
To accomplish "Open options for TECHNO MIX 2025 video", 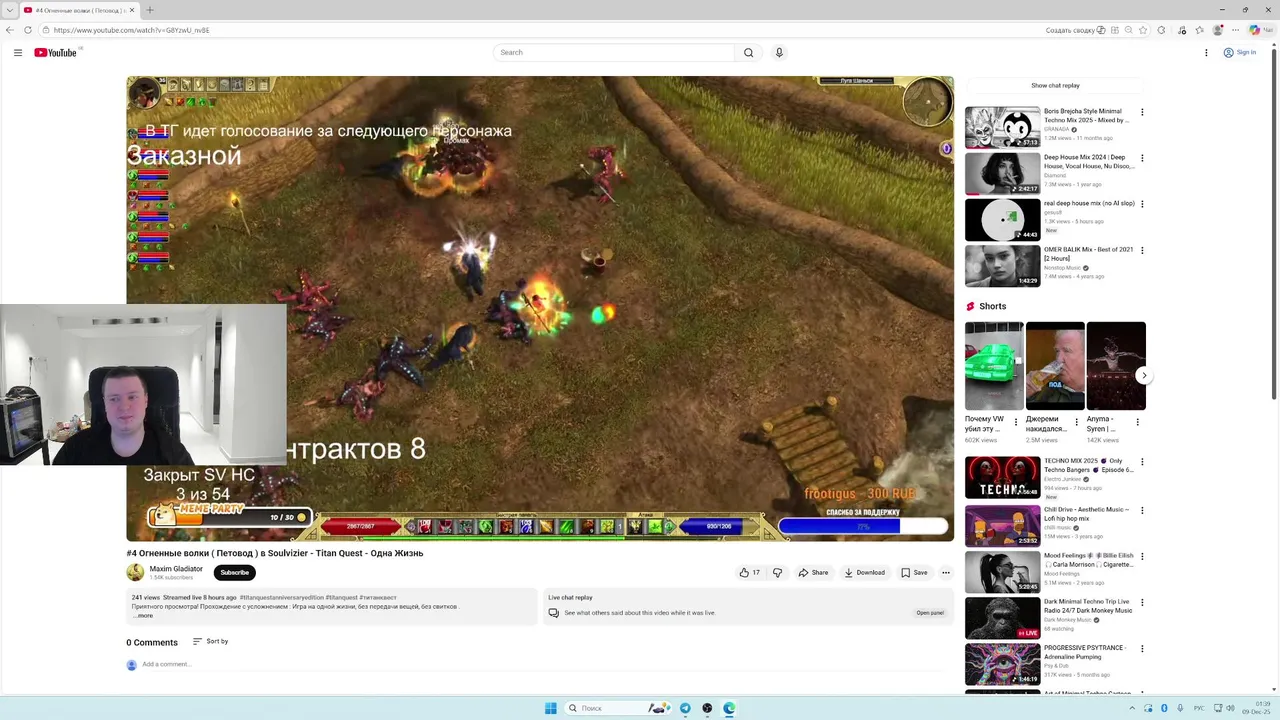I will [x=1142, y=462].
